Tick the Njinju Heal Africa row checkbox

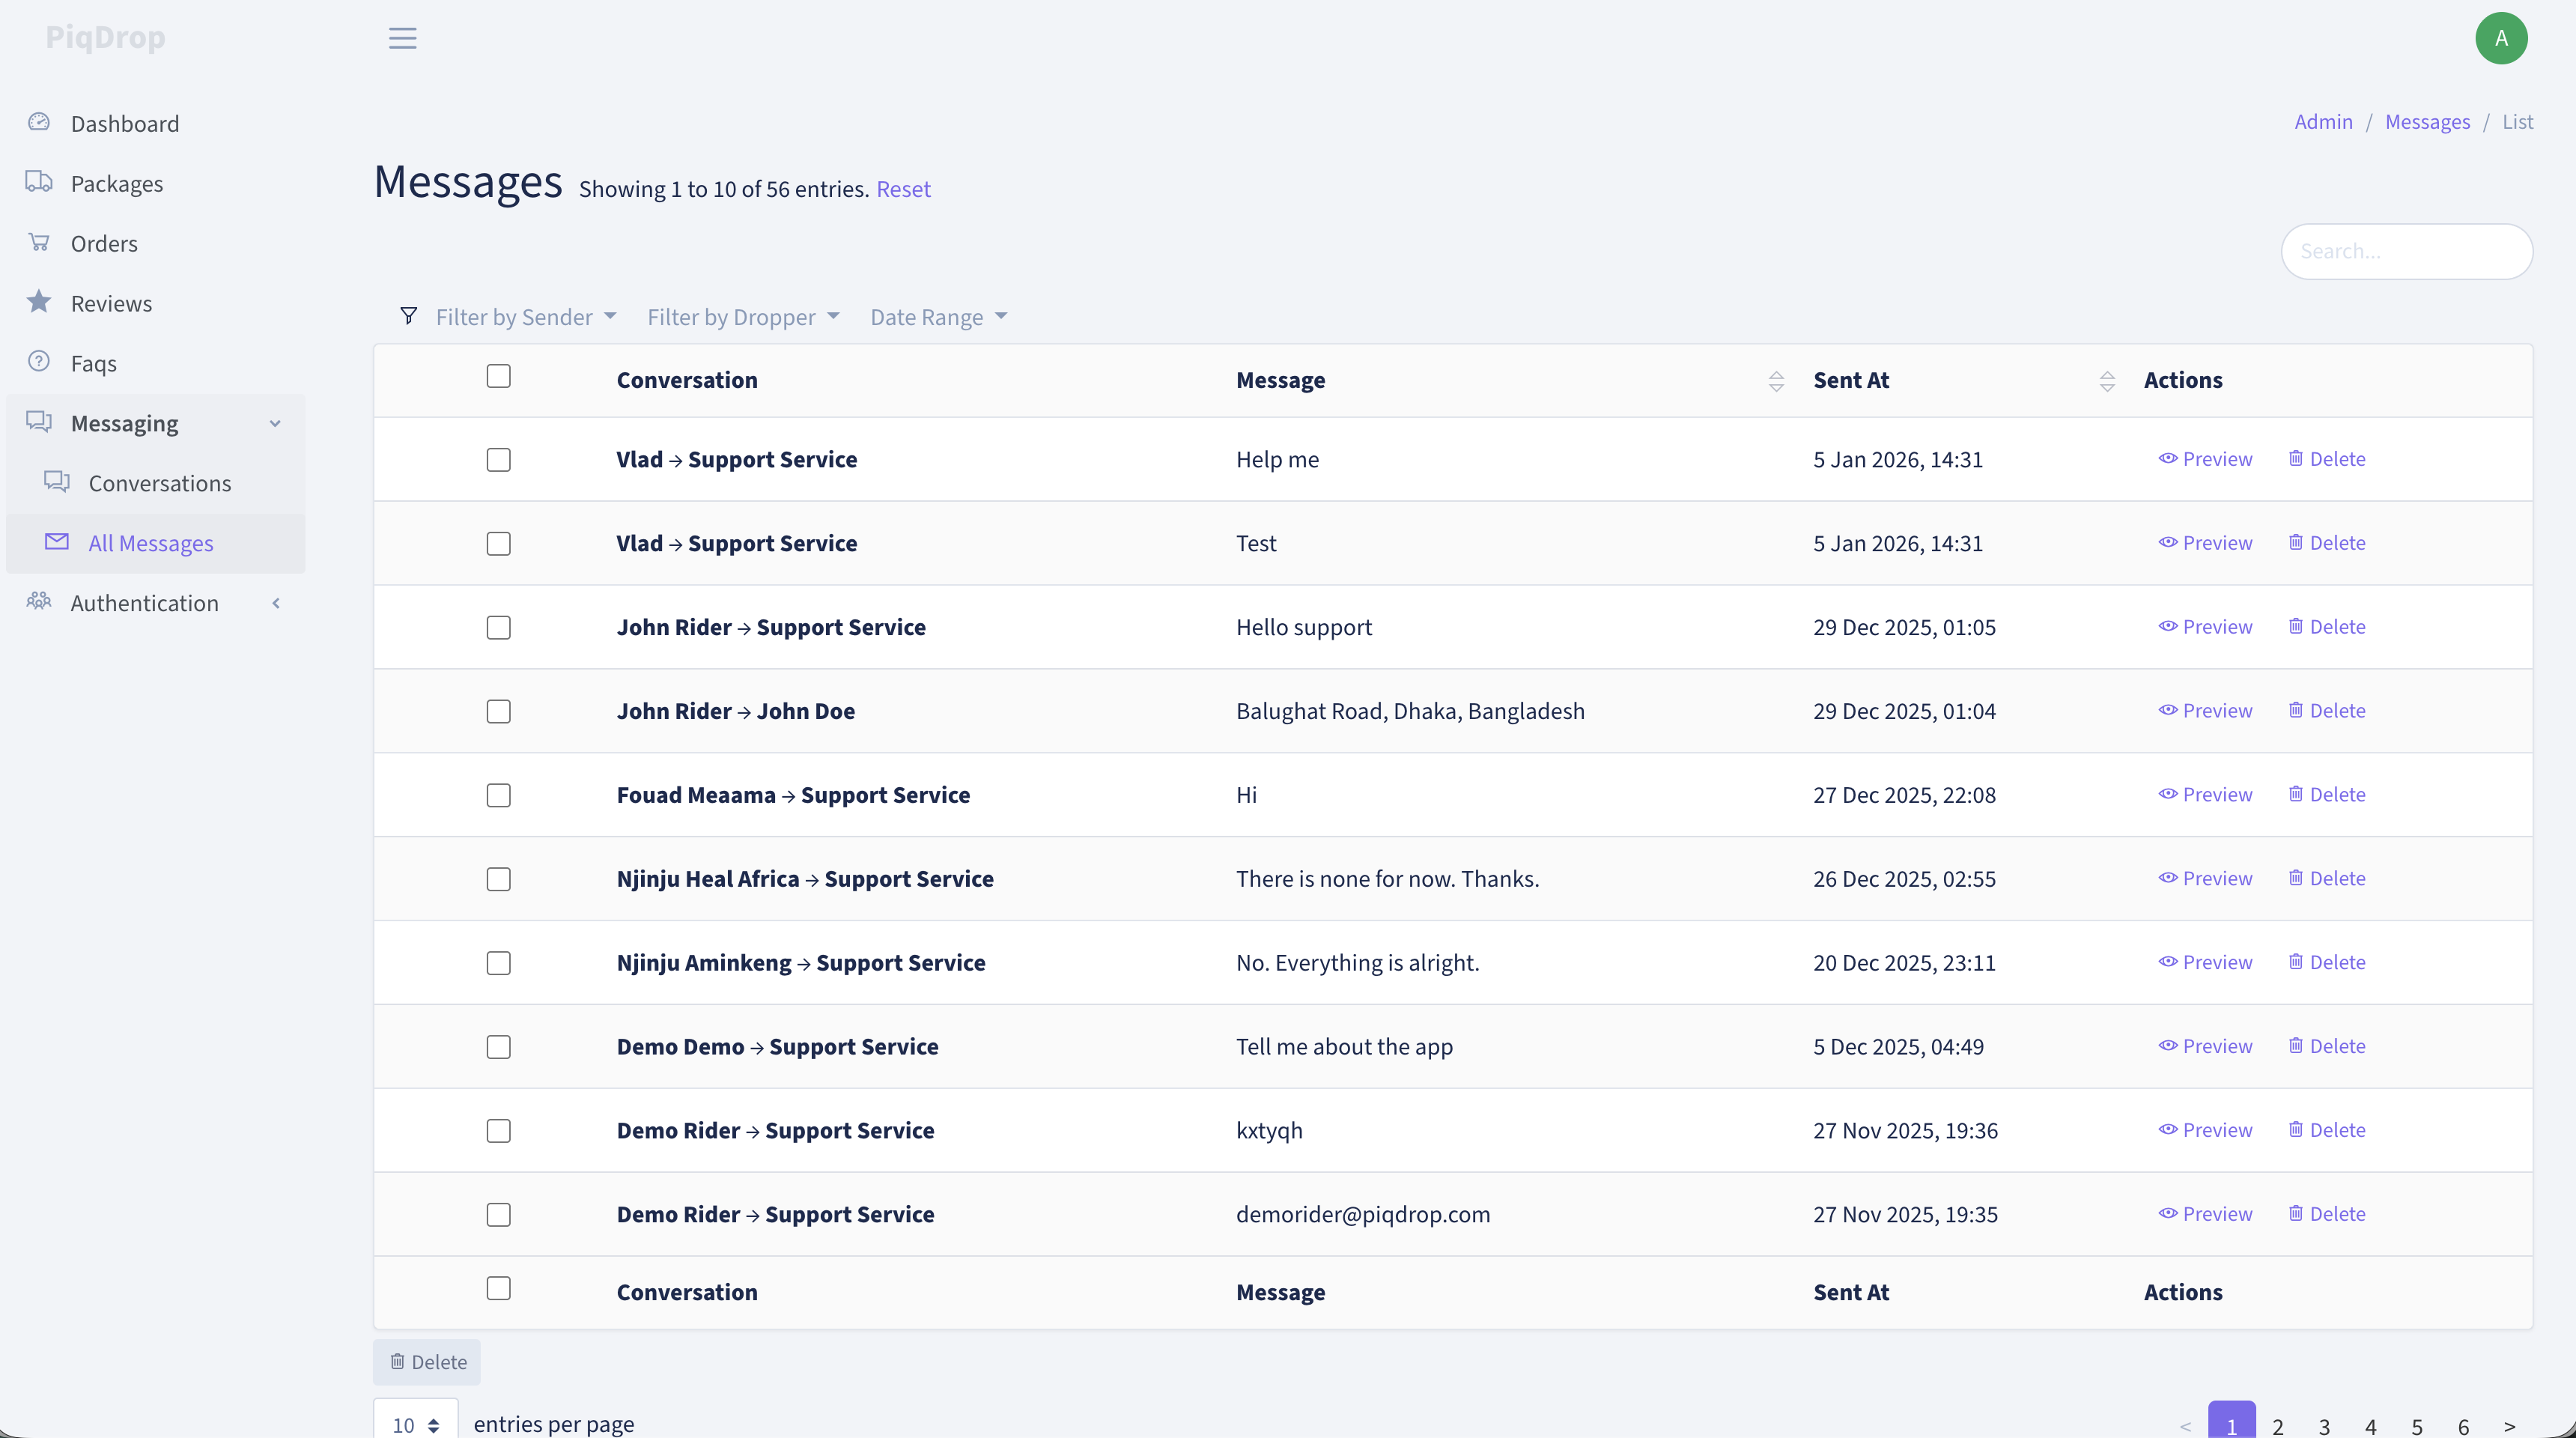(498, 880)
